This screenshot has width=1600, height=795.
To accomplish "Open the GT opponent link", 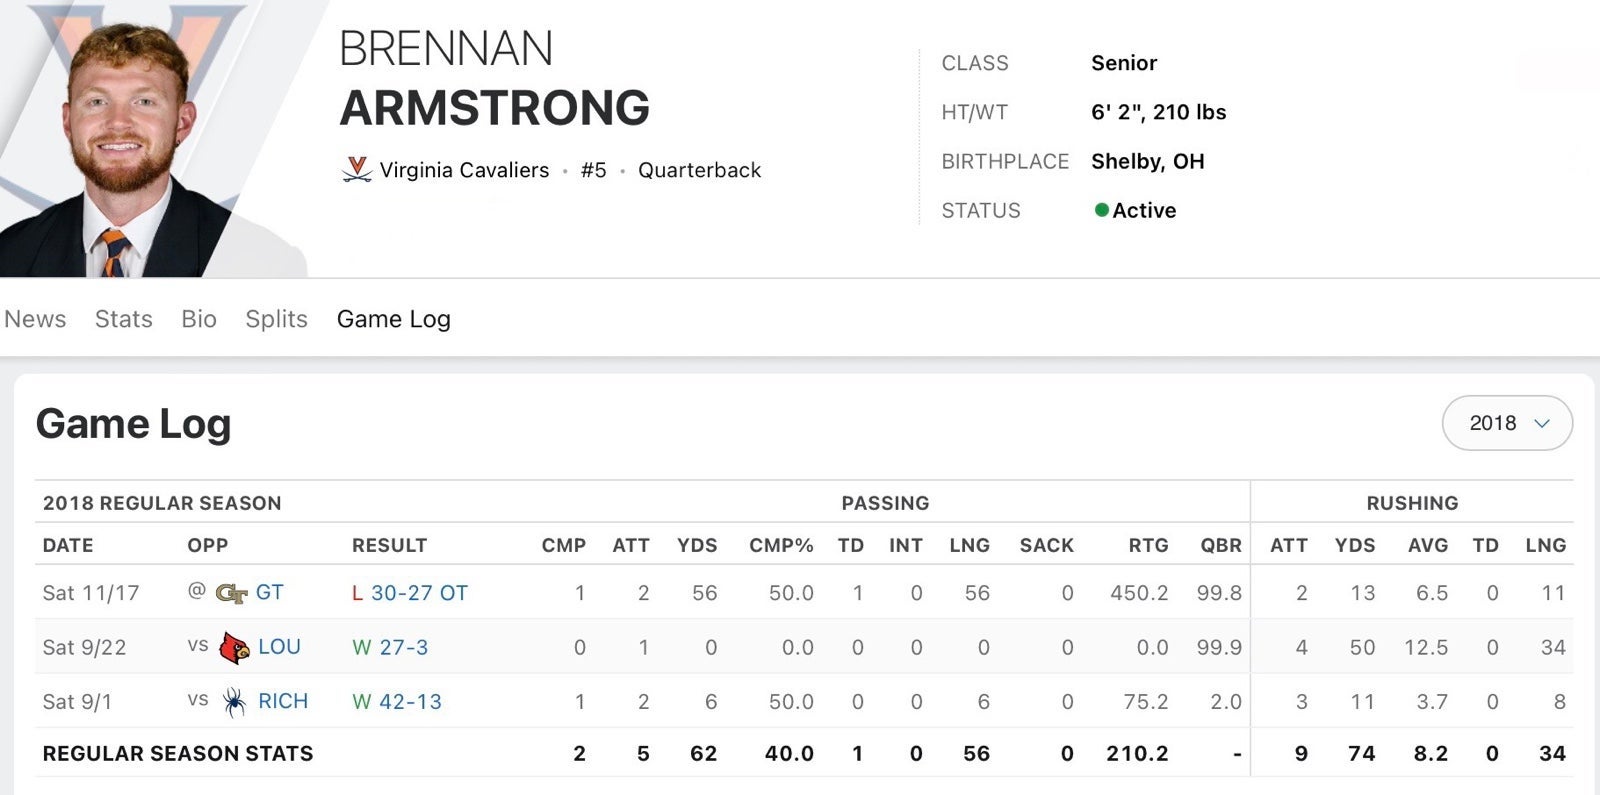I will click(270, 592).
